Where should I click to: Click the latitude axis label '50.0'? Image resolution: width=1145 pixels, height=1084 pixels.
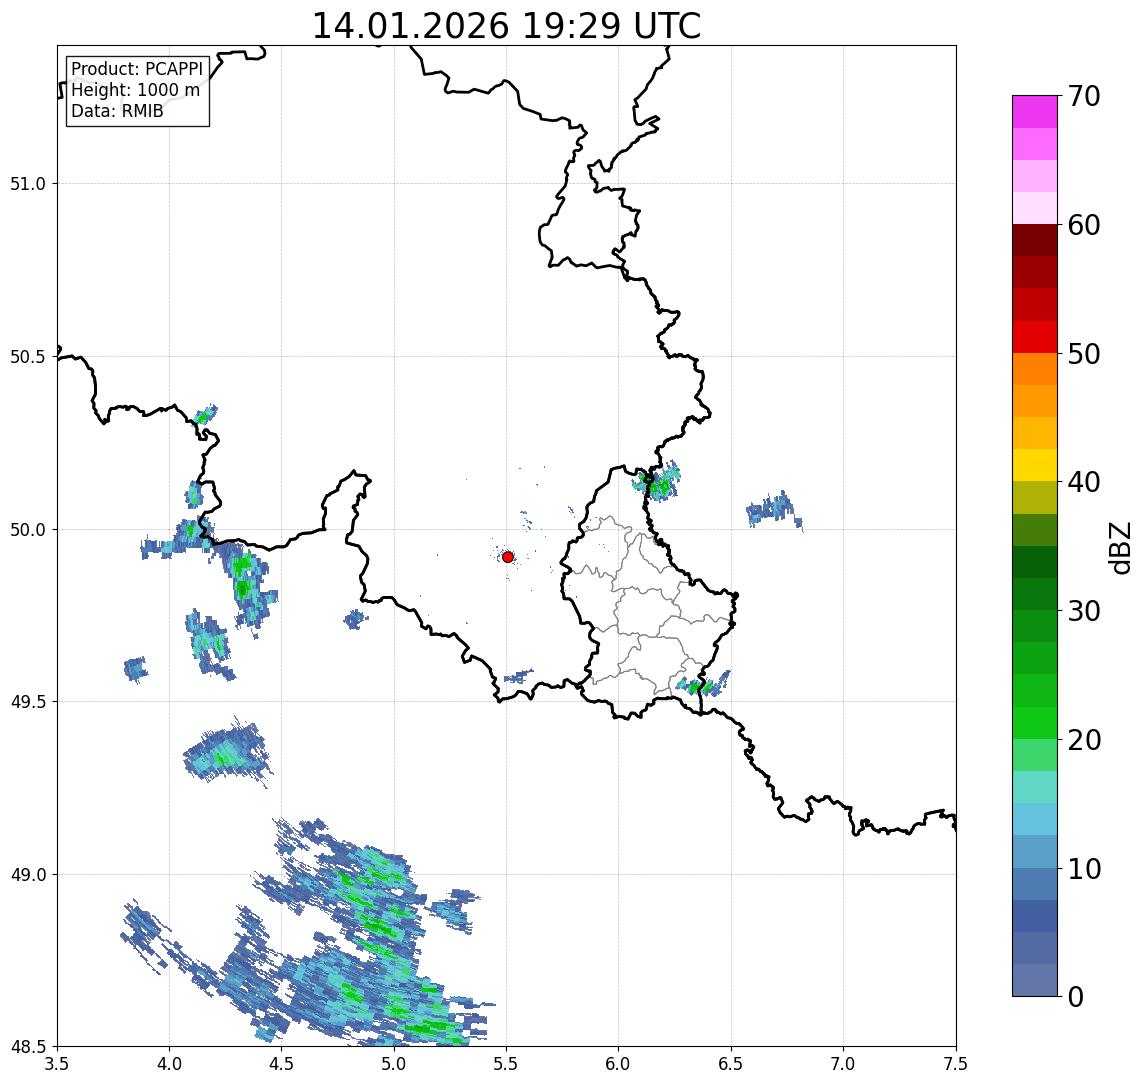pos(28,530)
